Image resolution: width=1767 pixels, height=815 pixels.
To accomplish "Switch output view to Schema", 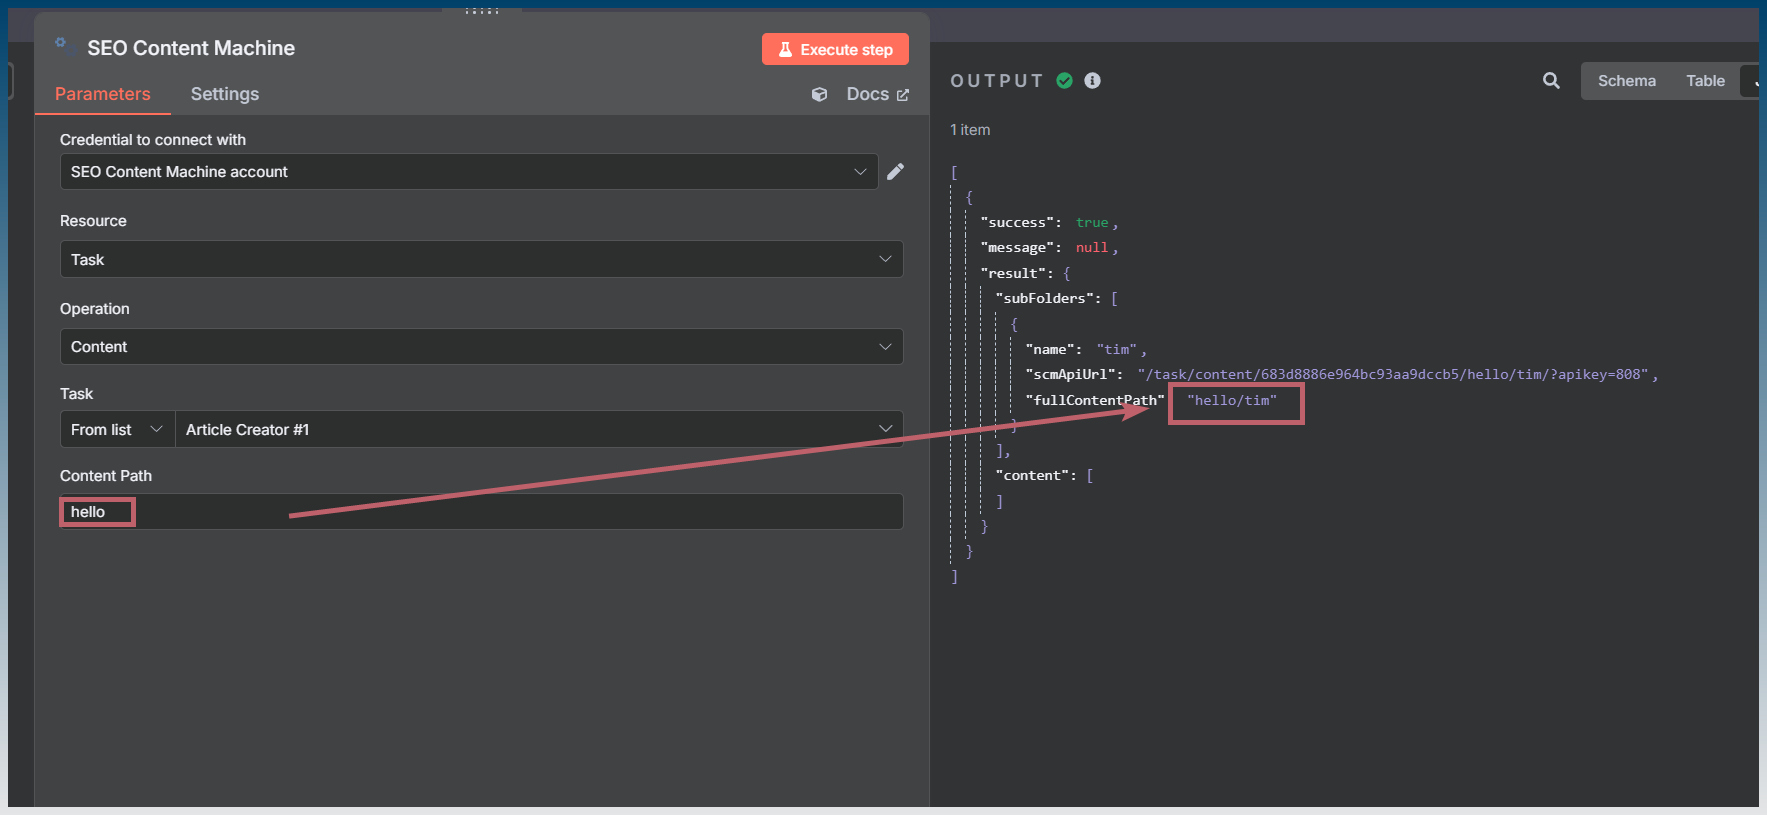I will [1626, 81].
